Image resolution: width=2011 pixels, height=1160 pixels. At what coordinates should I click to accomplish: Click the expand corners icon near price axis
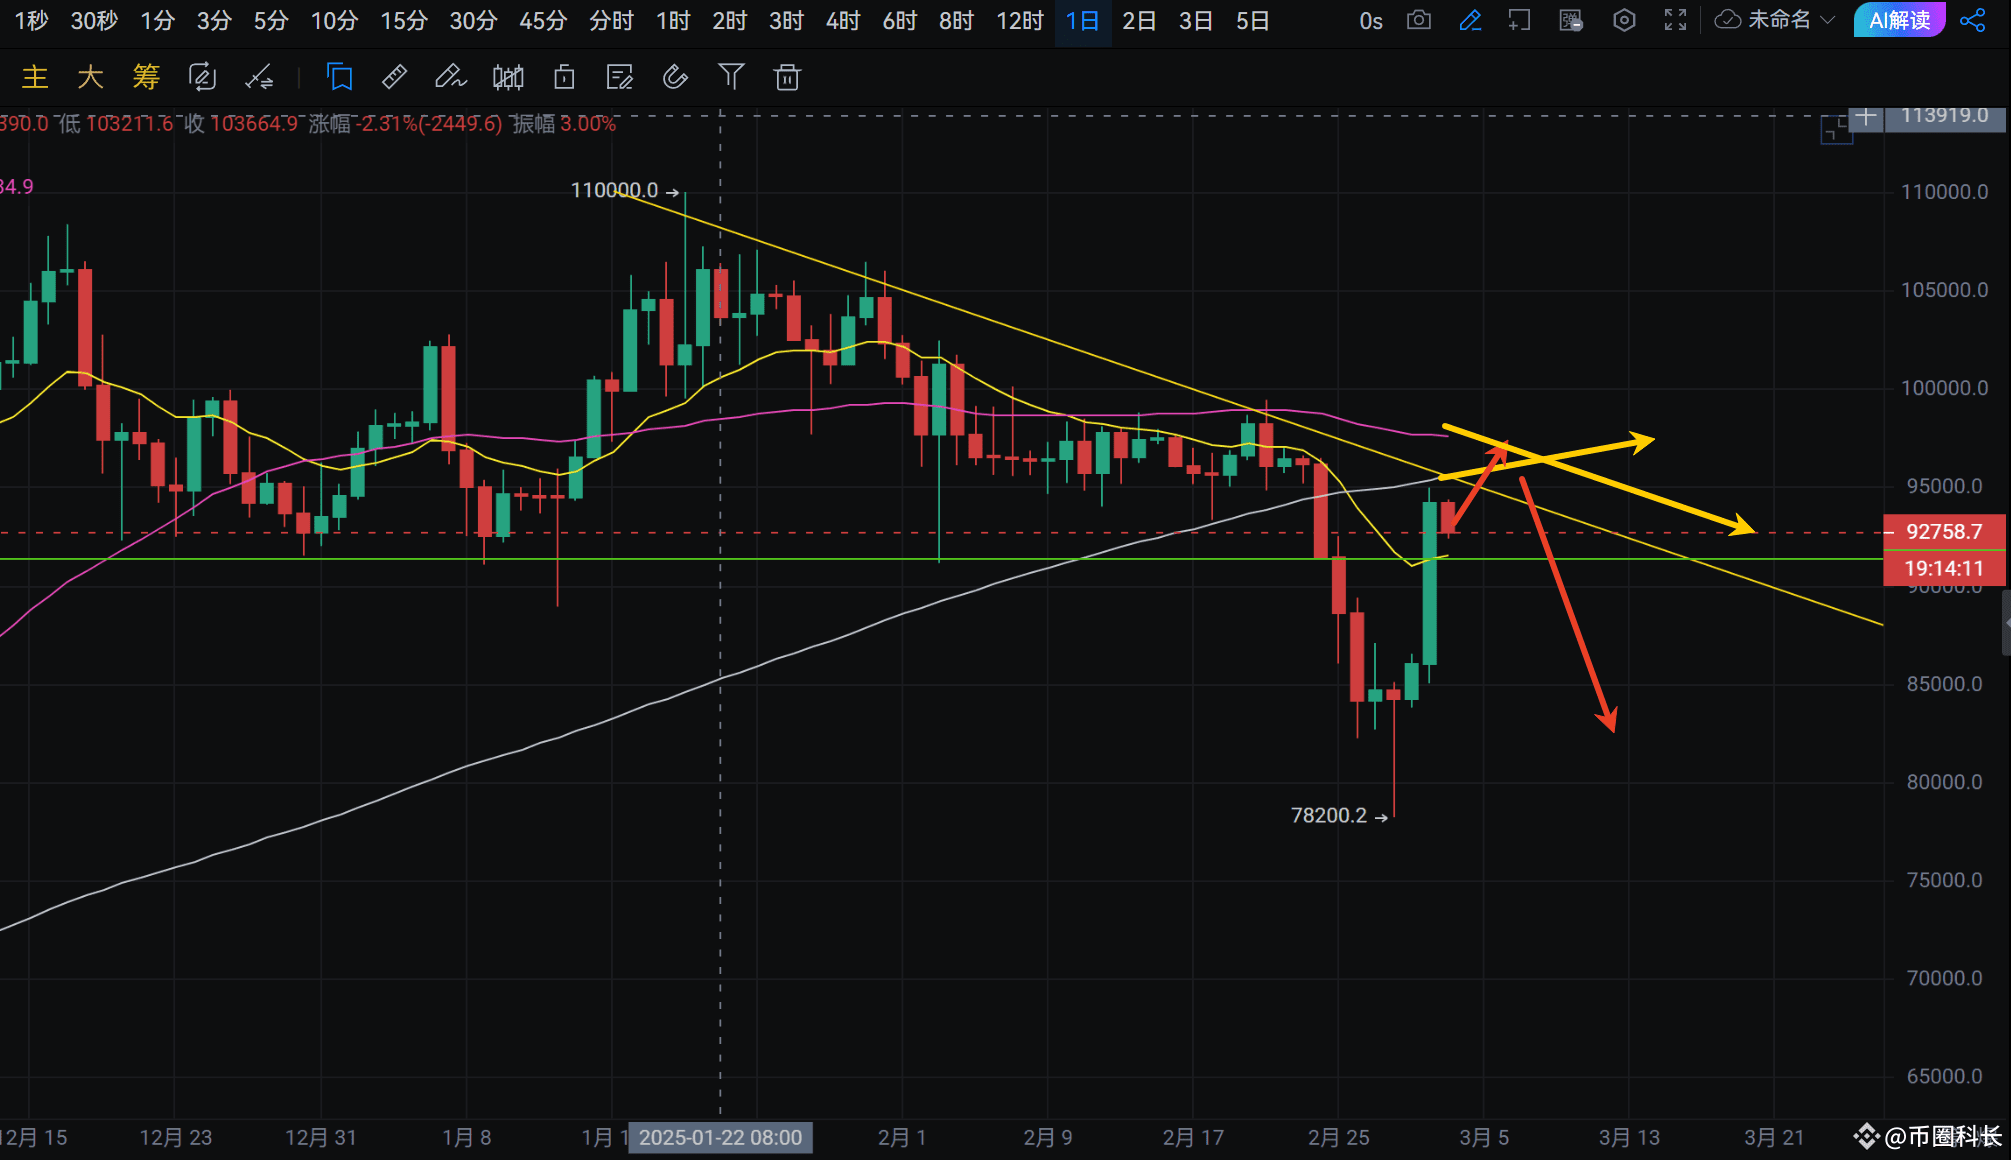[1836, 130]
